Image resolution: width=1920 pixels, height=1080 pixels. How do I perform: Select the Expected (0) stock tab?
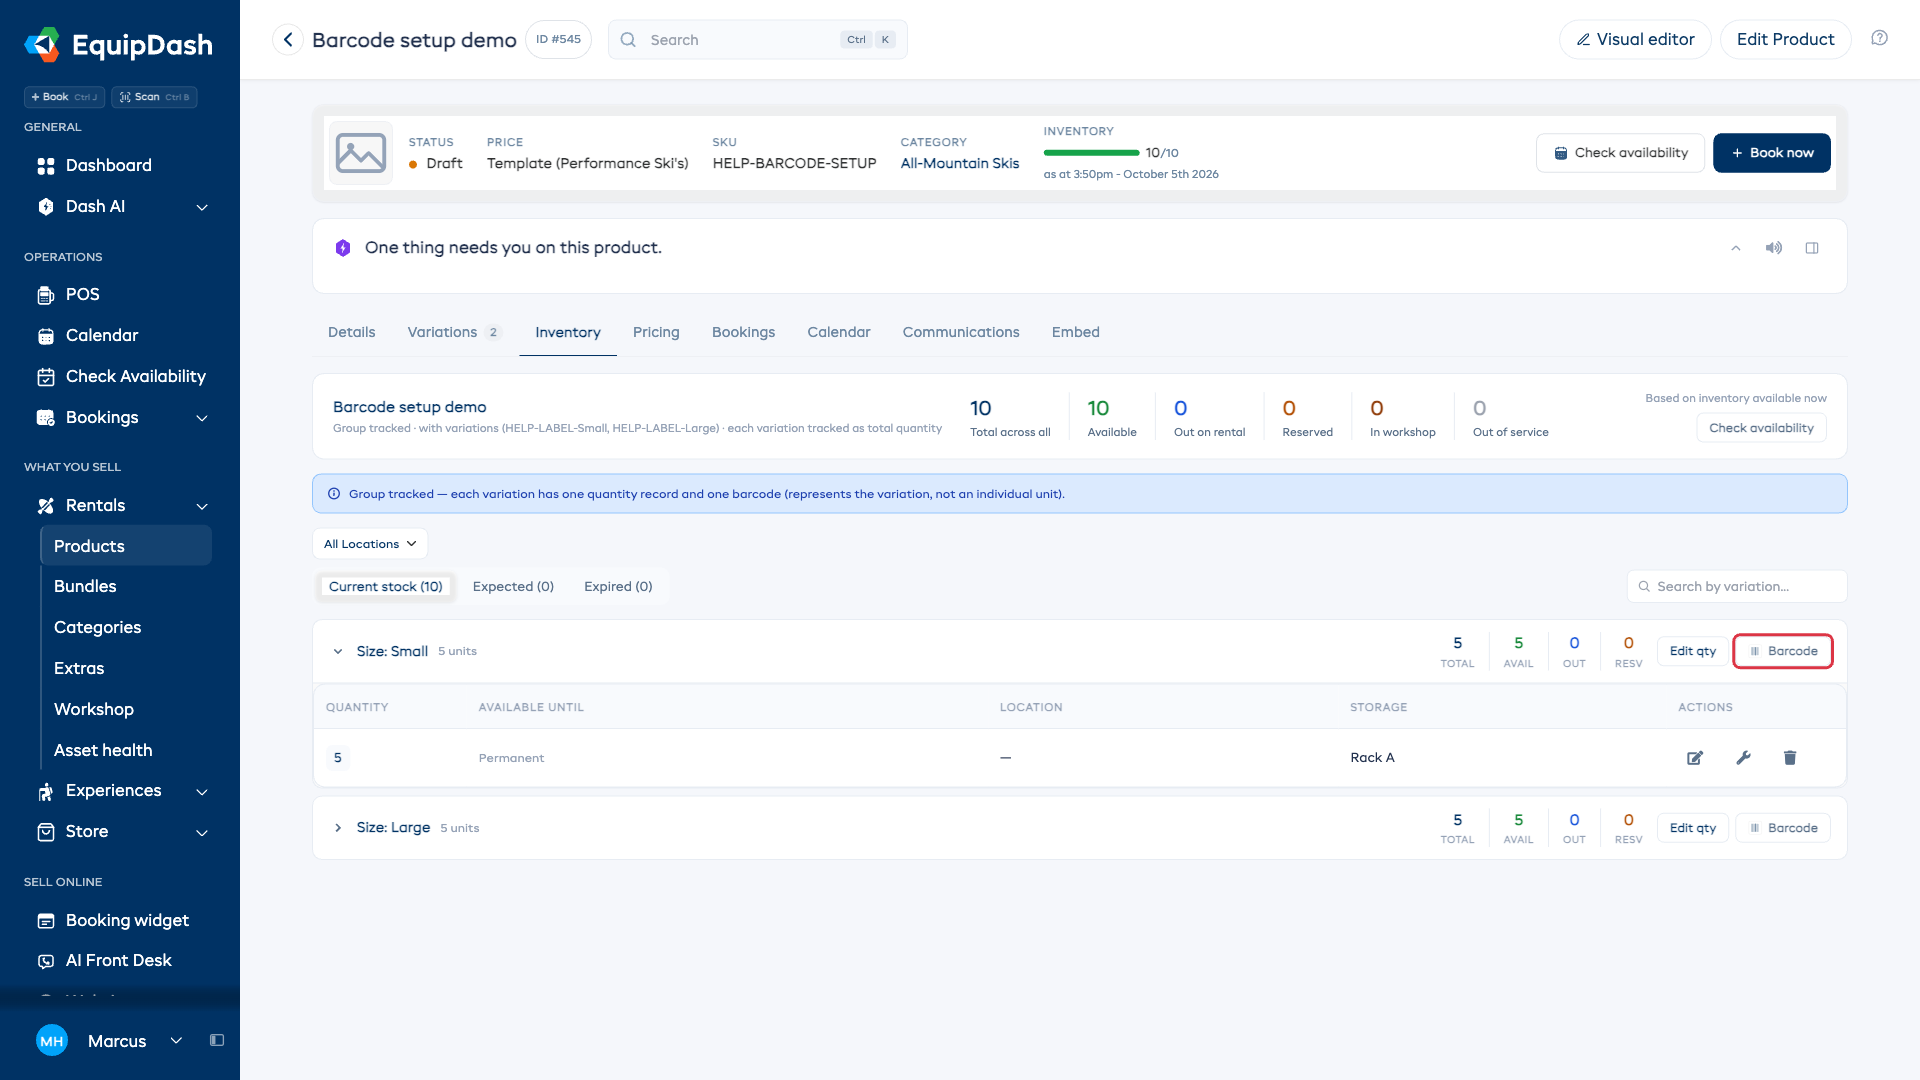pos(513,587)
